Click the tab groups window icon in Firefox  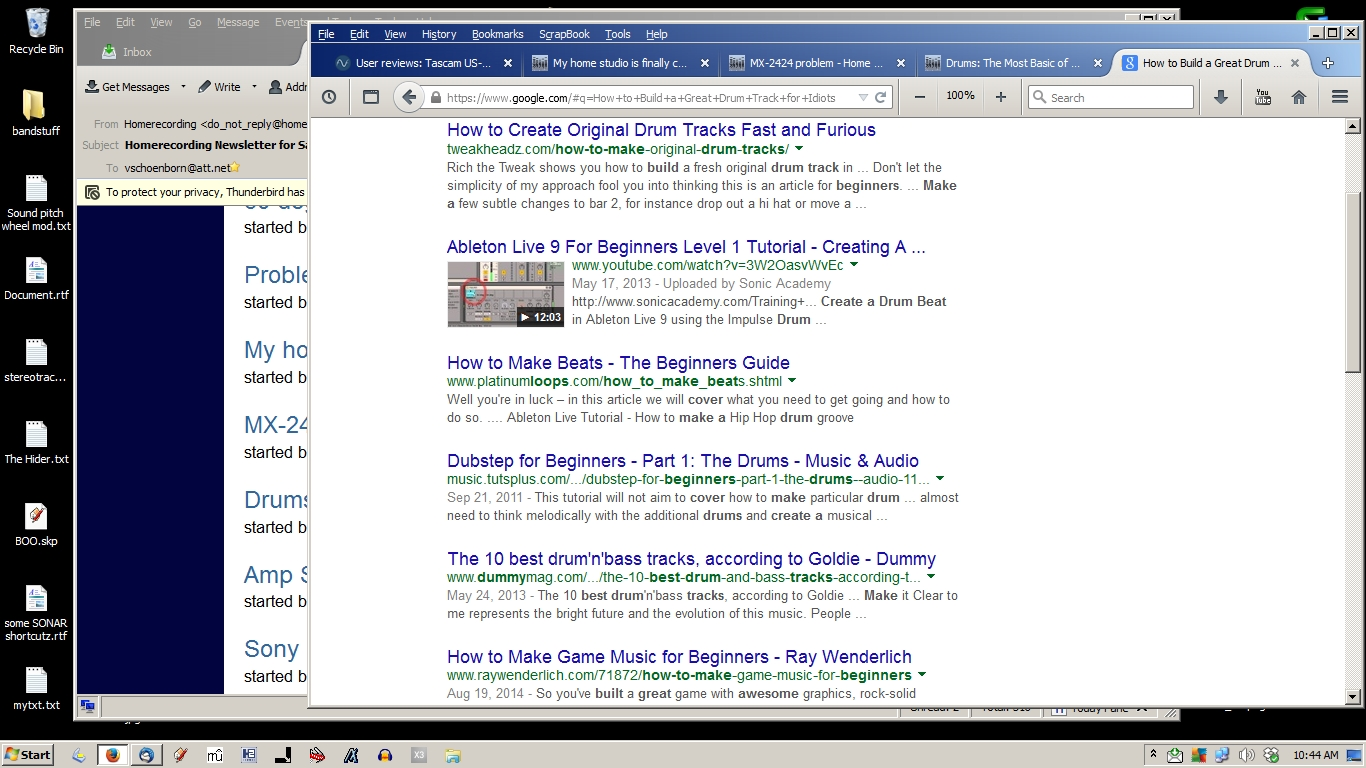[x=371, y=97]
